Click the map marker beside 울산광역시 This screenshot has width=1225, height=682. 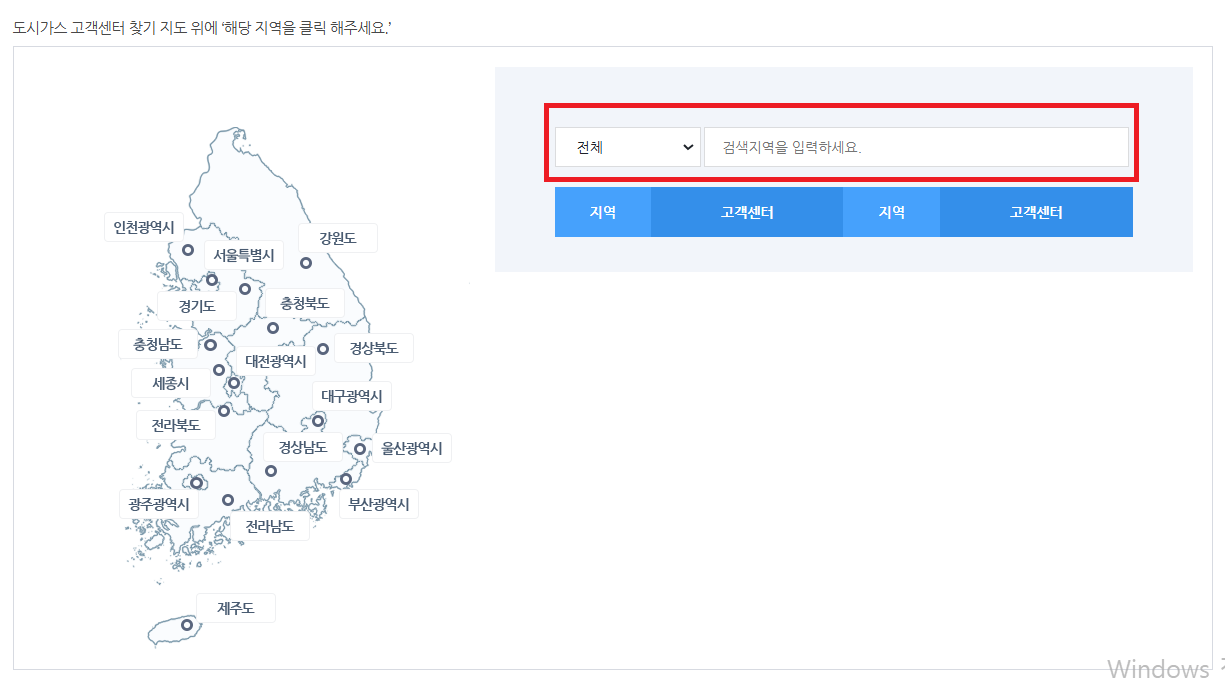[x=360, y=449]
